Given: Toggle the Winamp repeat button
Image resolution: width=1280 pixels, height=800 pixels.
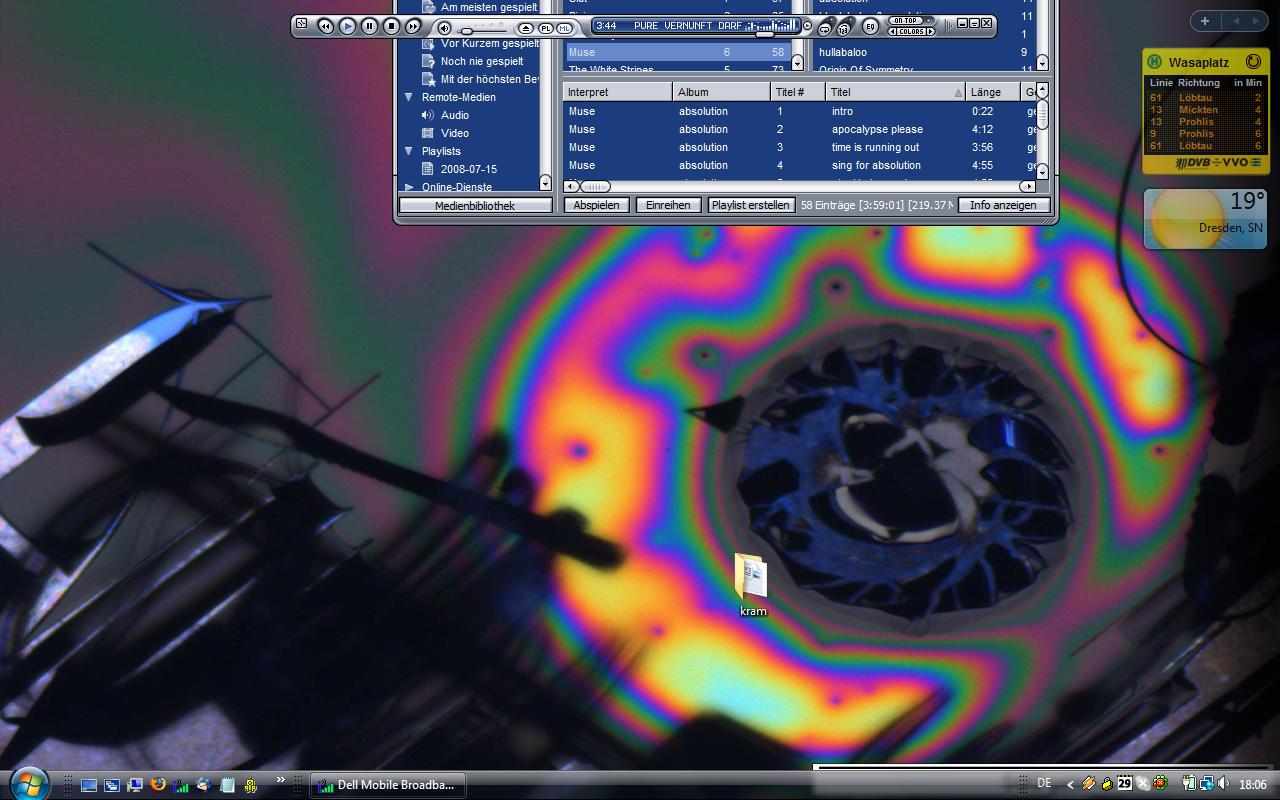Looking at the screenshot, I should (x=825, y=29).
